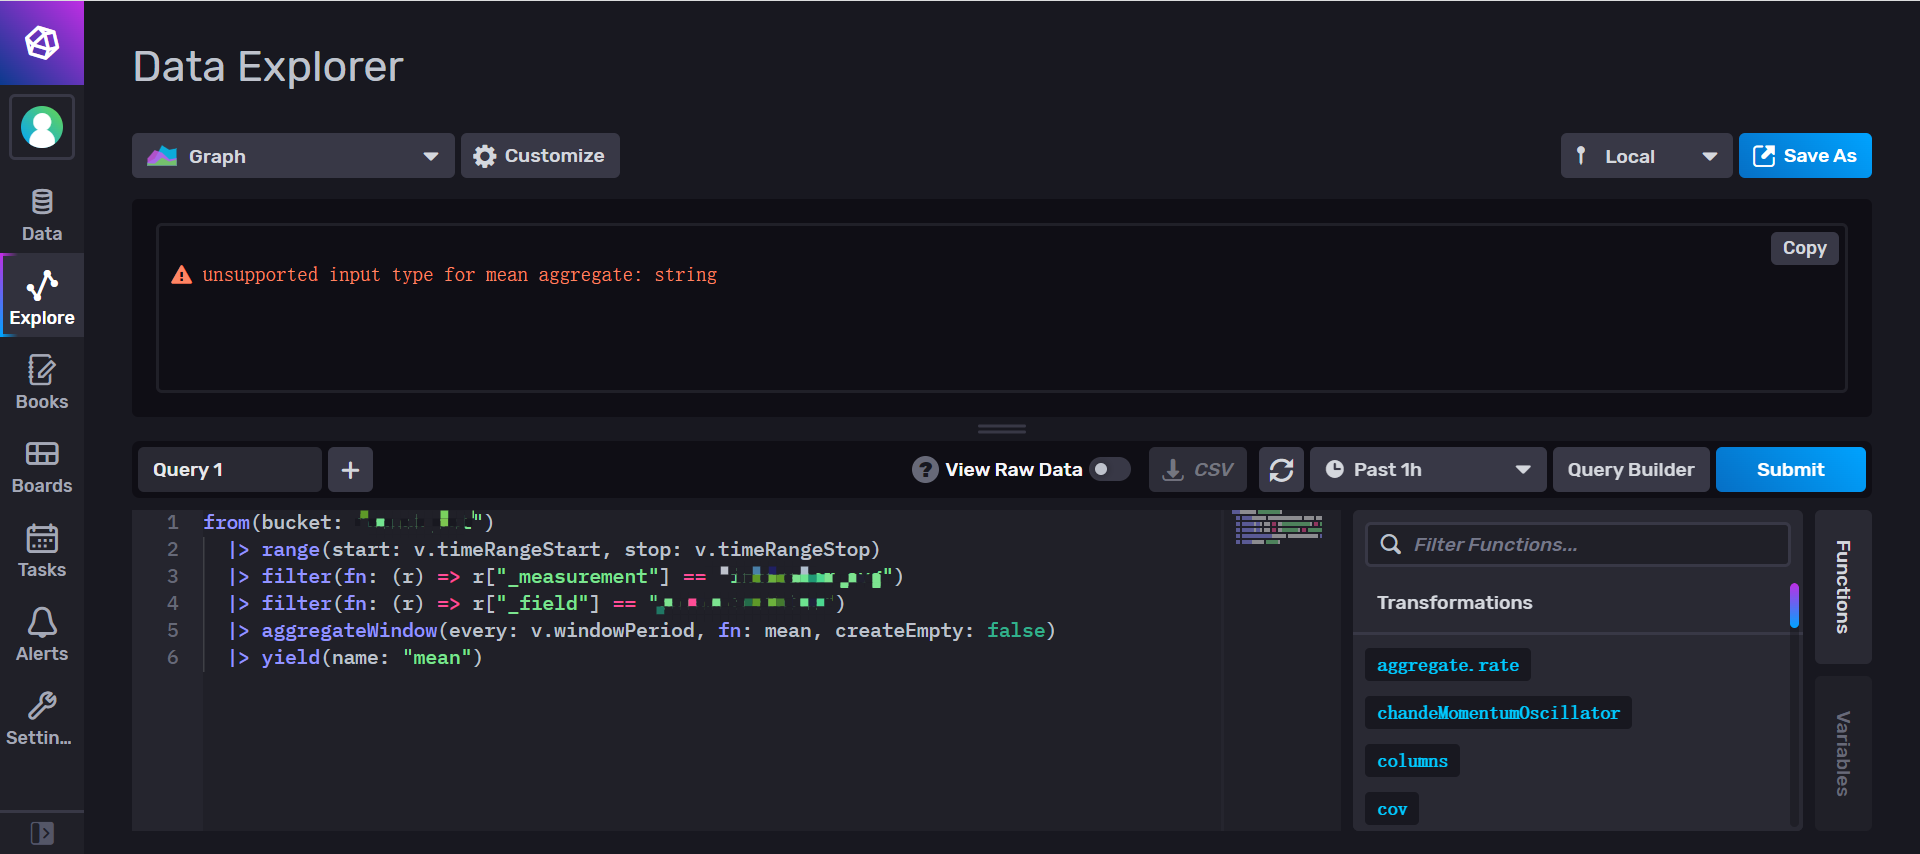This screenshot has width=1920, height=854.
Task: Navigate to Tasks in sidebar
Action: coord(42,551)
